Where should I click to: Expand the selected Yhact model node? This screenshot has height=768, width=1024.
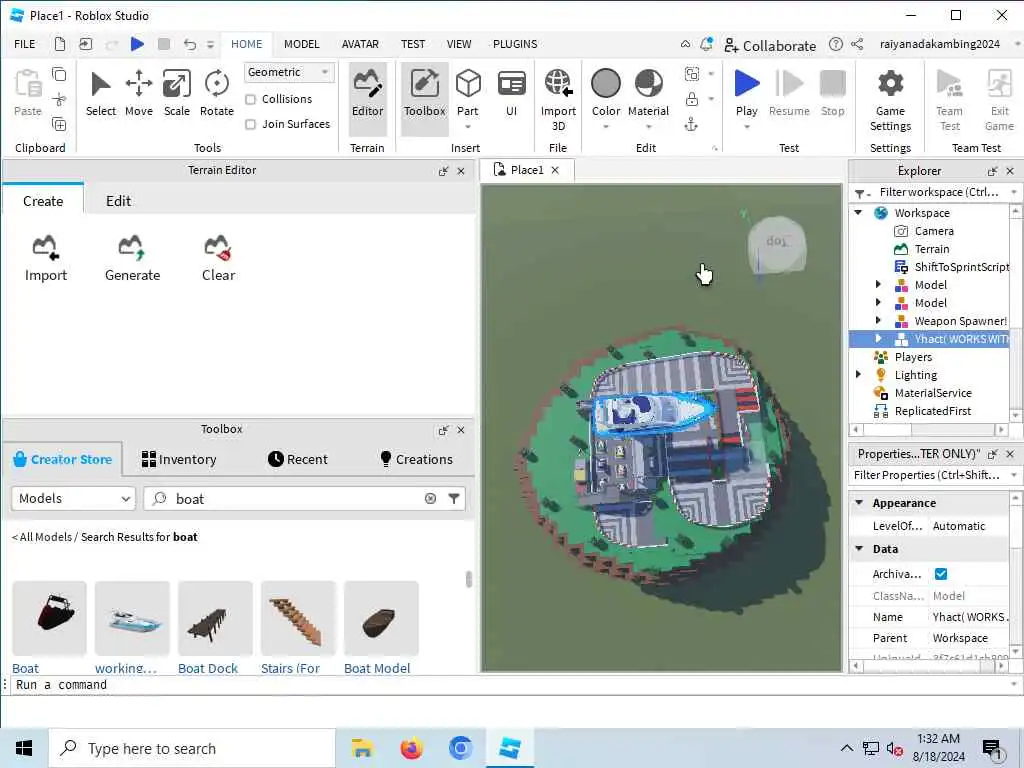878,338
